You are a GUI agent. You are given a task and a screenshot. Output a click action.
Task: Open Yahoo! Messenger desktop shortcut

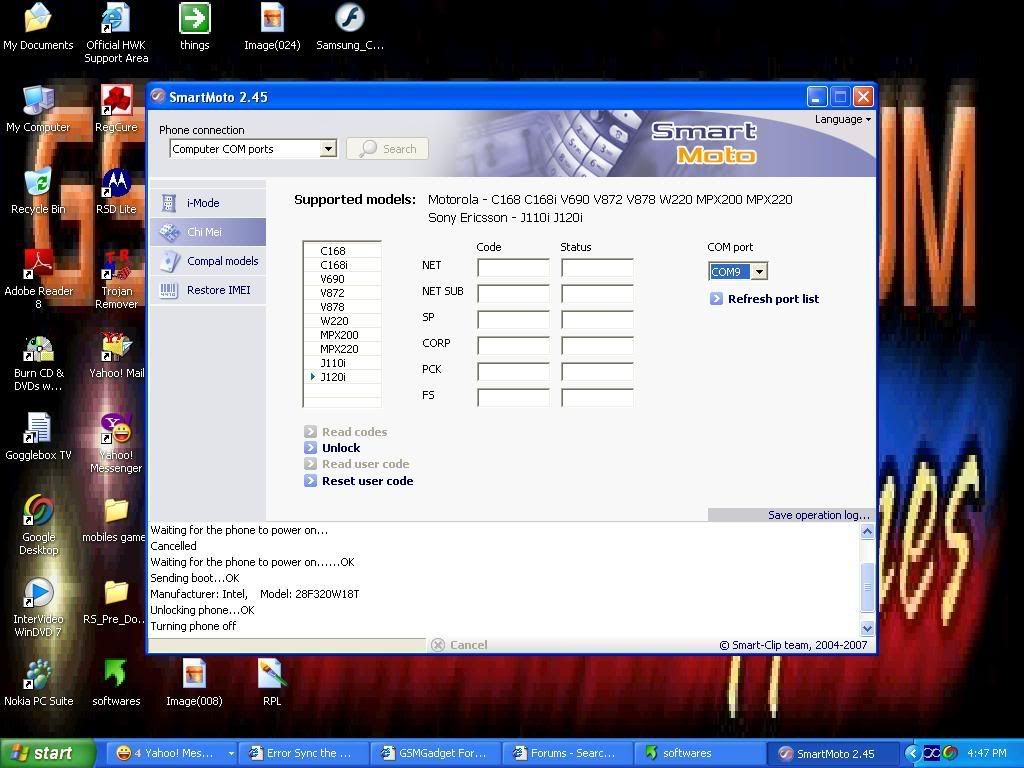pos(116,444)
